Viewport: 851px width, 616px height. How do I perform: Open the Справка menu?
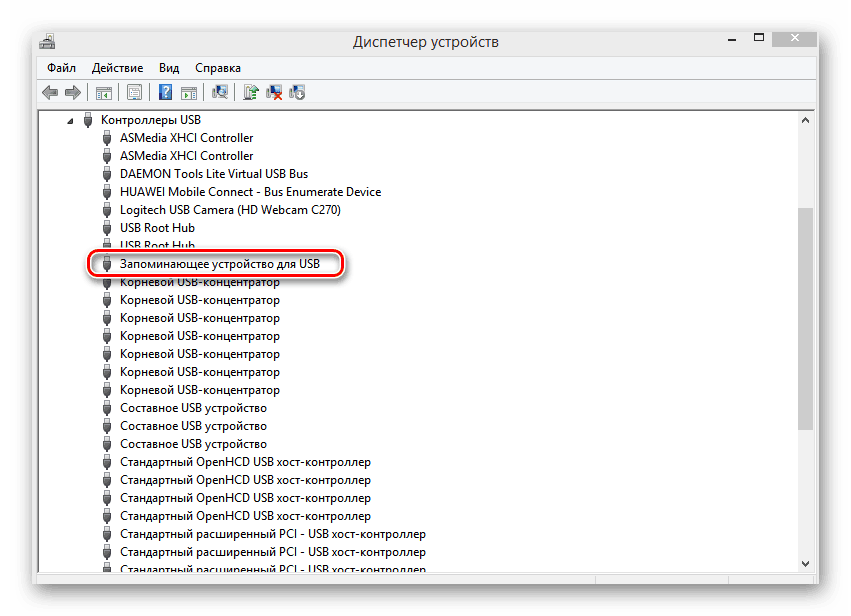tap(218, 68)
